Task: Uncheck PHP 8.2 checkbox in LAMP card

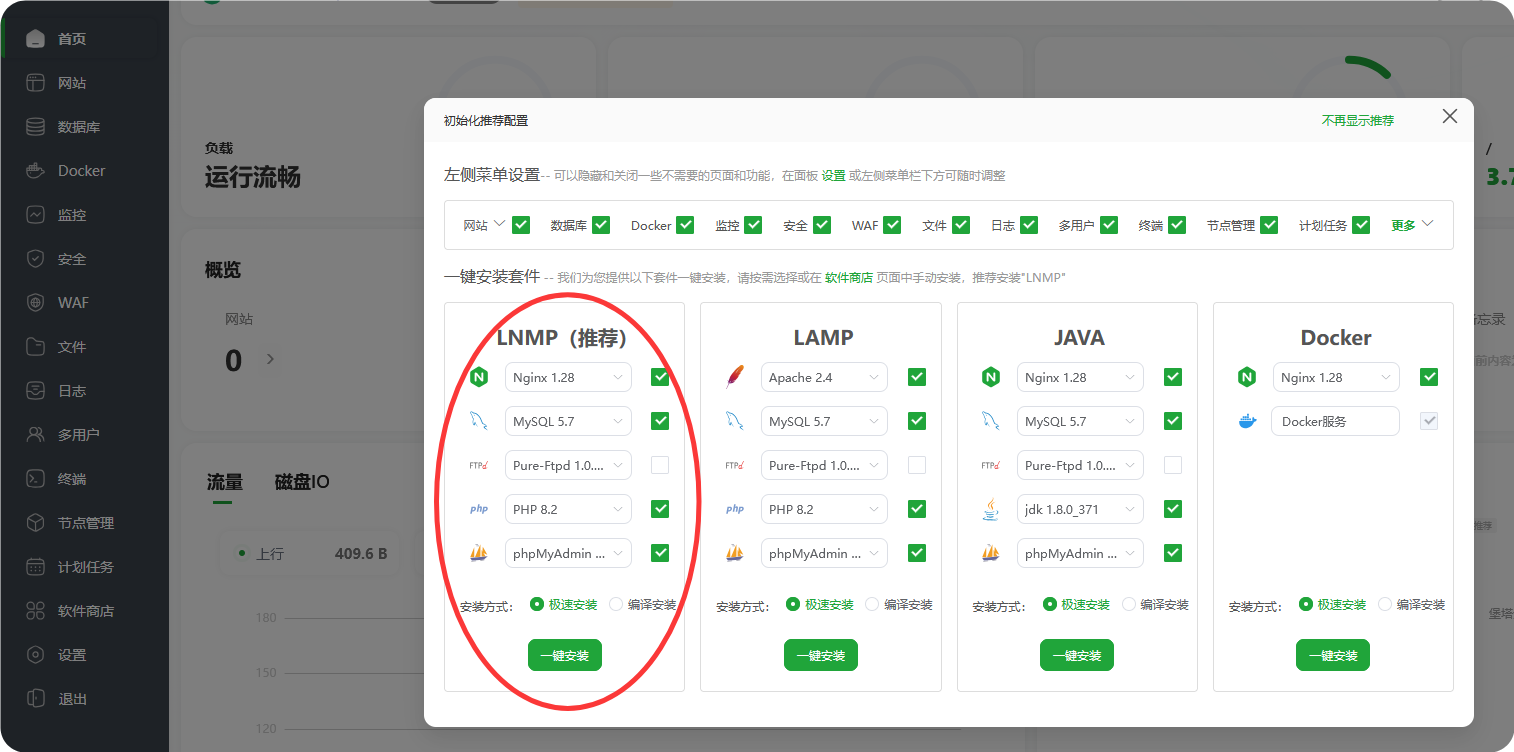Action: [x=917, y=509]
